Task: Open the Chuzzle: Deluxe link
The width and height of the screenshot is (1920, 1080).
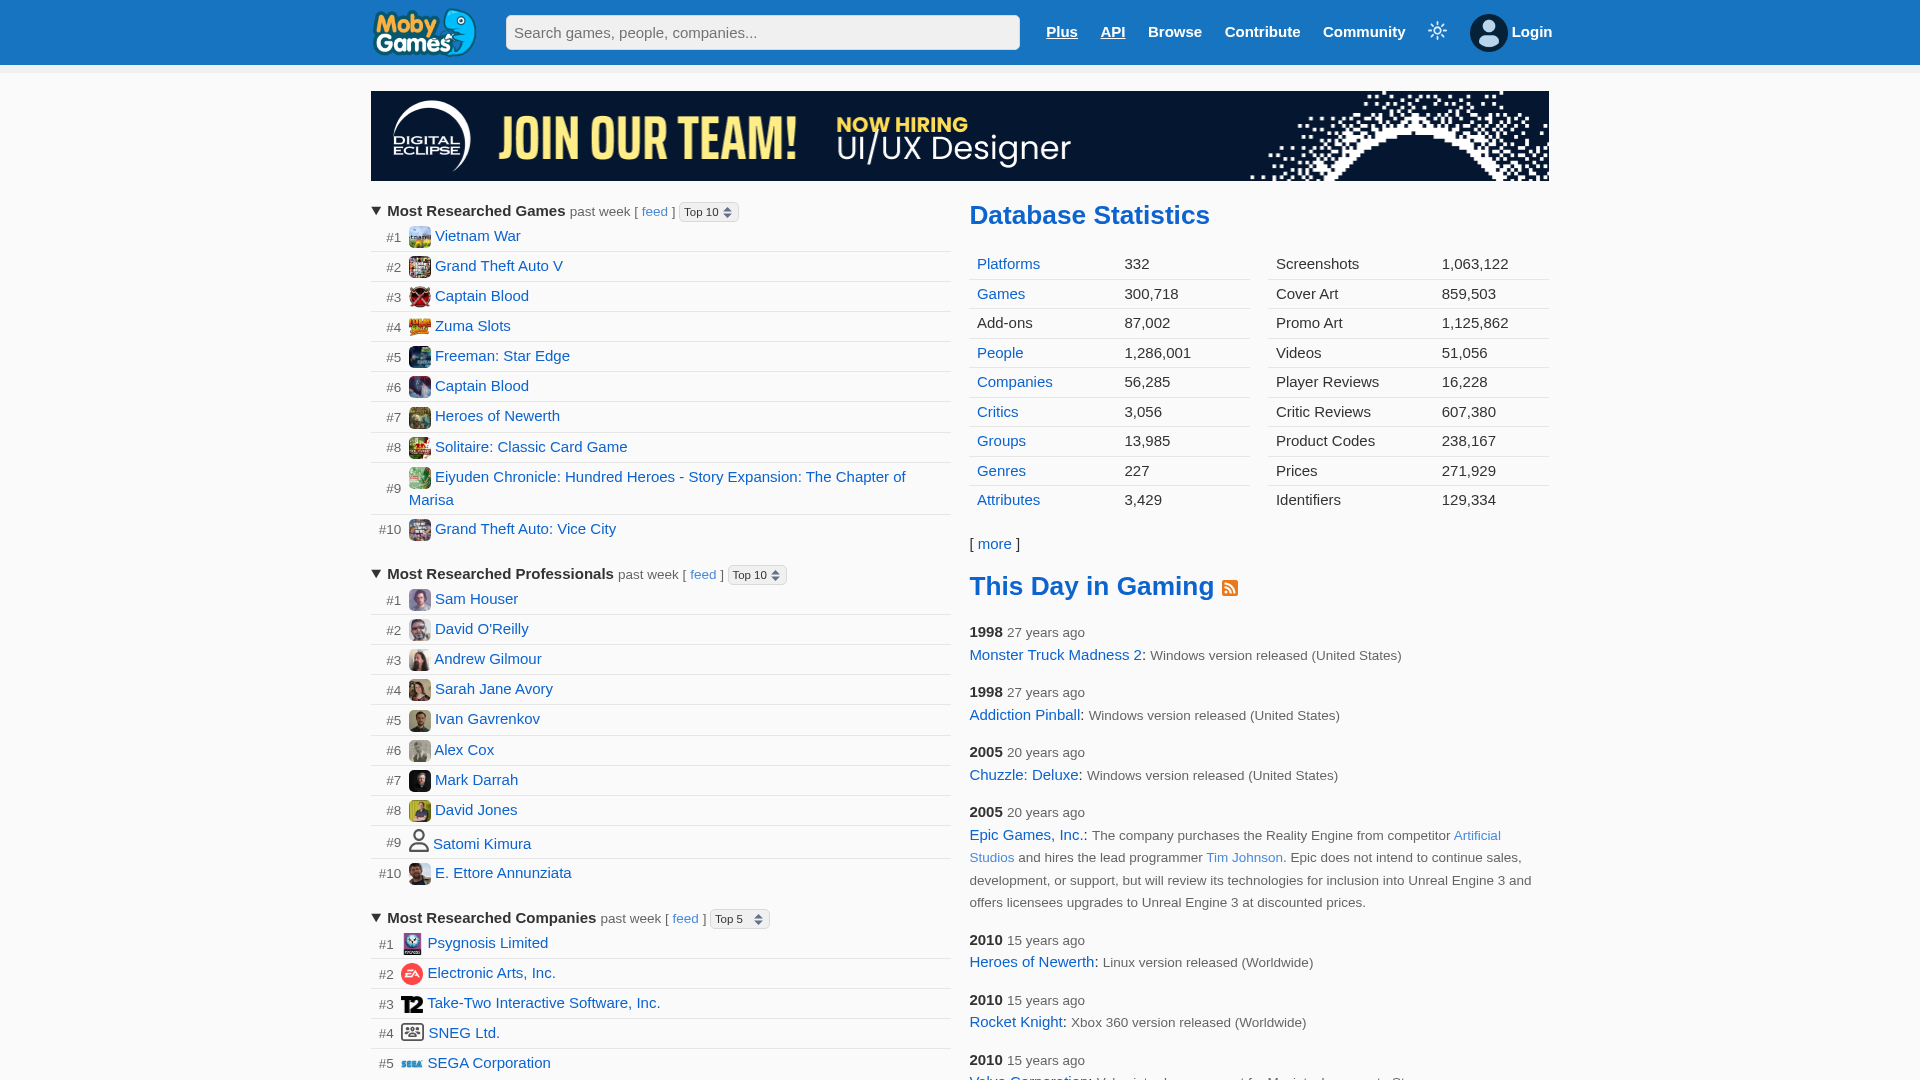Action: (x=1024, y=775)
